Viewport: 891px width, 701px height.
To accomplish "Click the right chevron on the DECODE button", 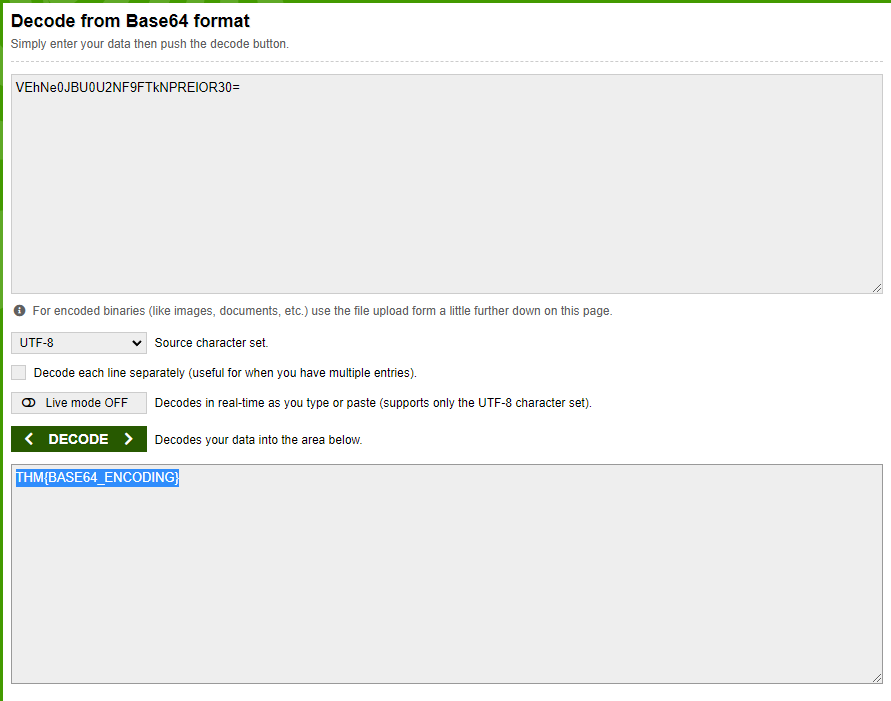I will (x=128, y=439).
